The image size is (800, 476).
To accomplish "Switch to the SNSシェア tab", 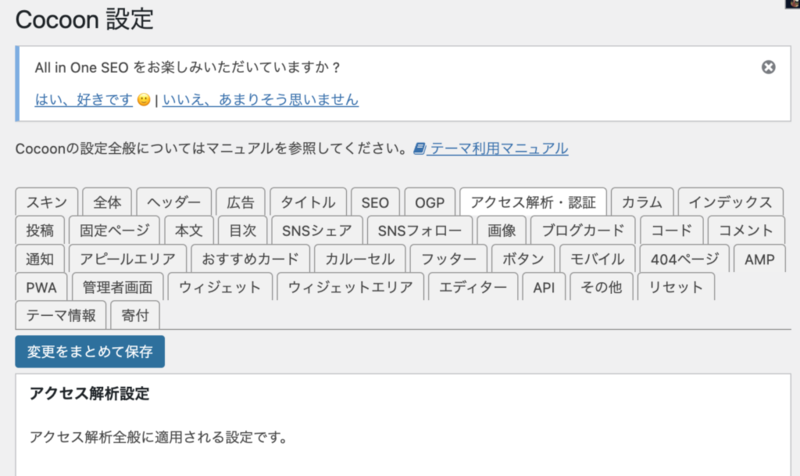I will [317, 231].
